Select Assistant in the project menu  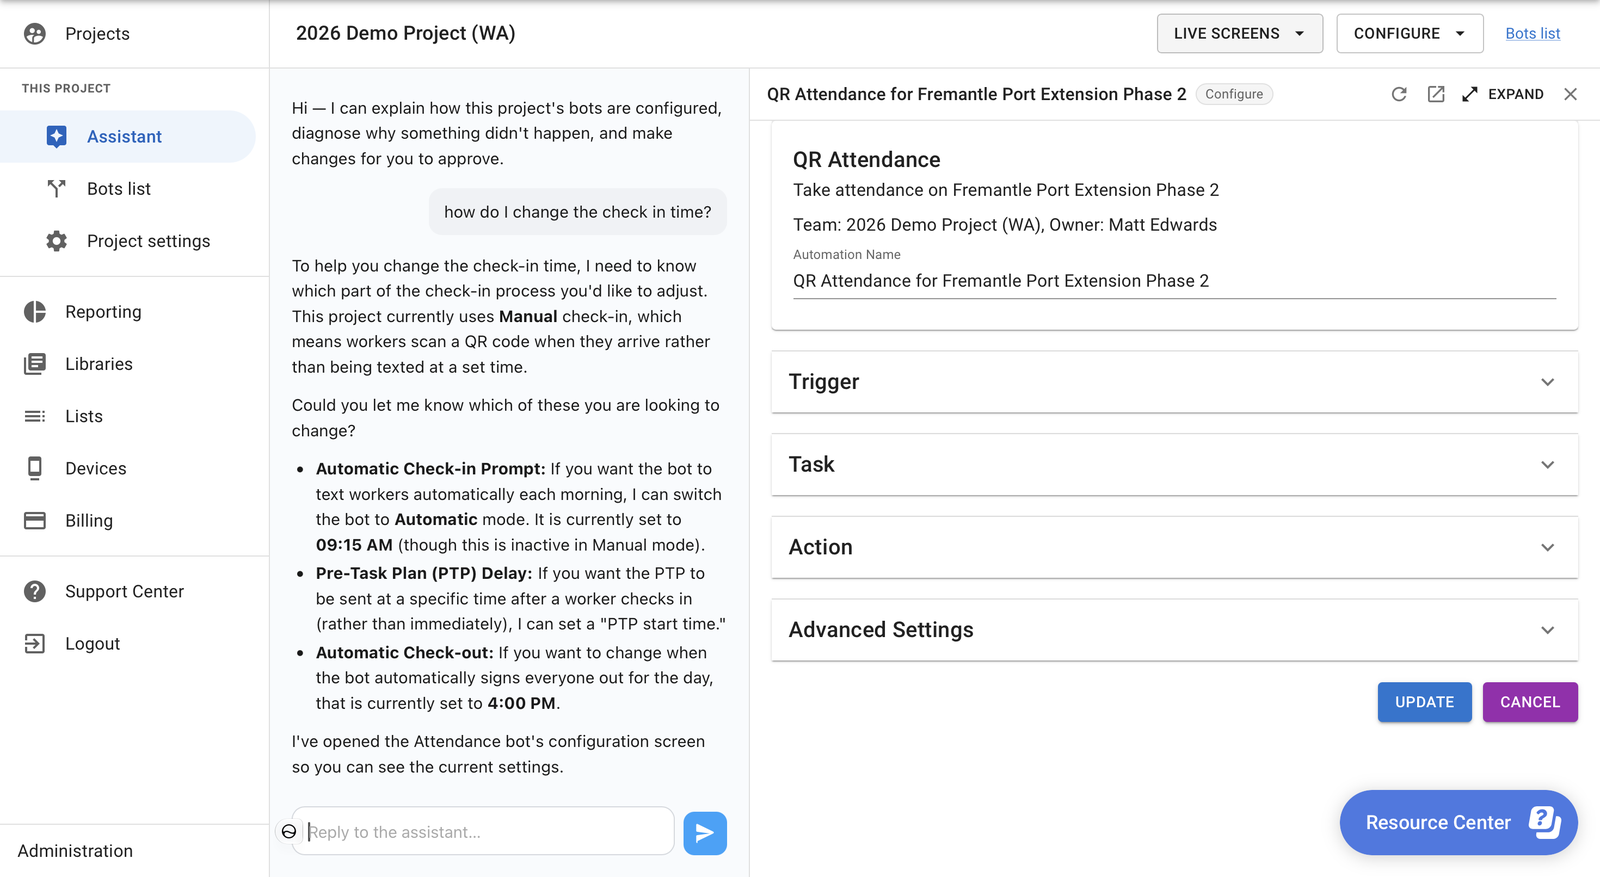(x=128, y=137)
